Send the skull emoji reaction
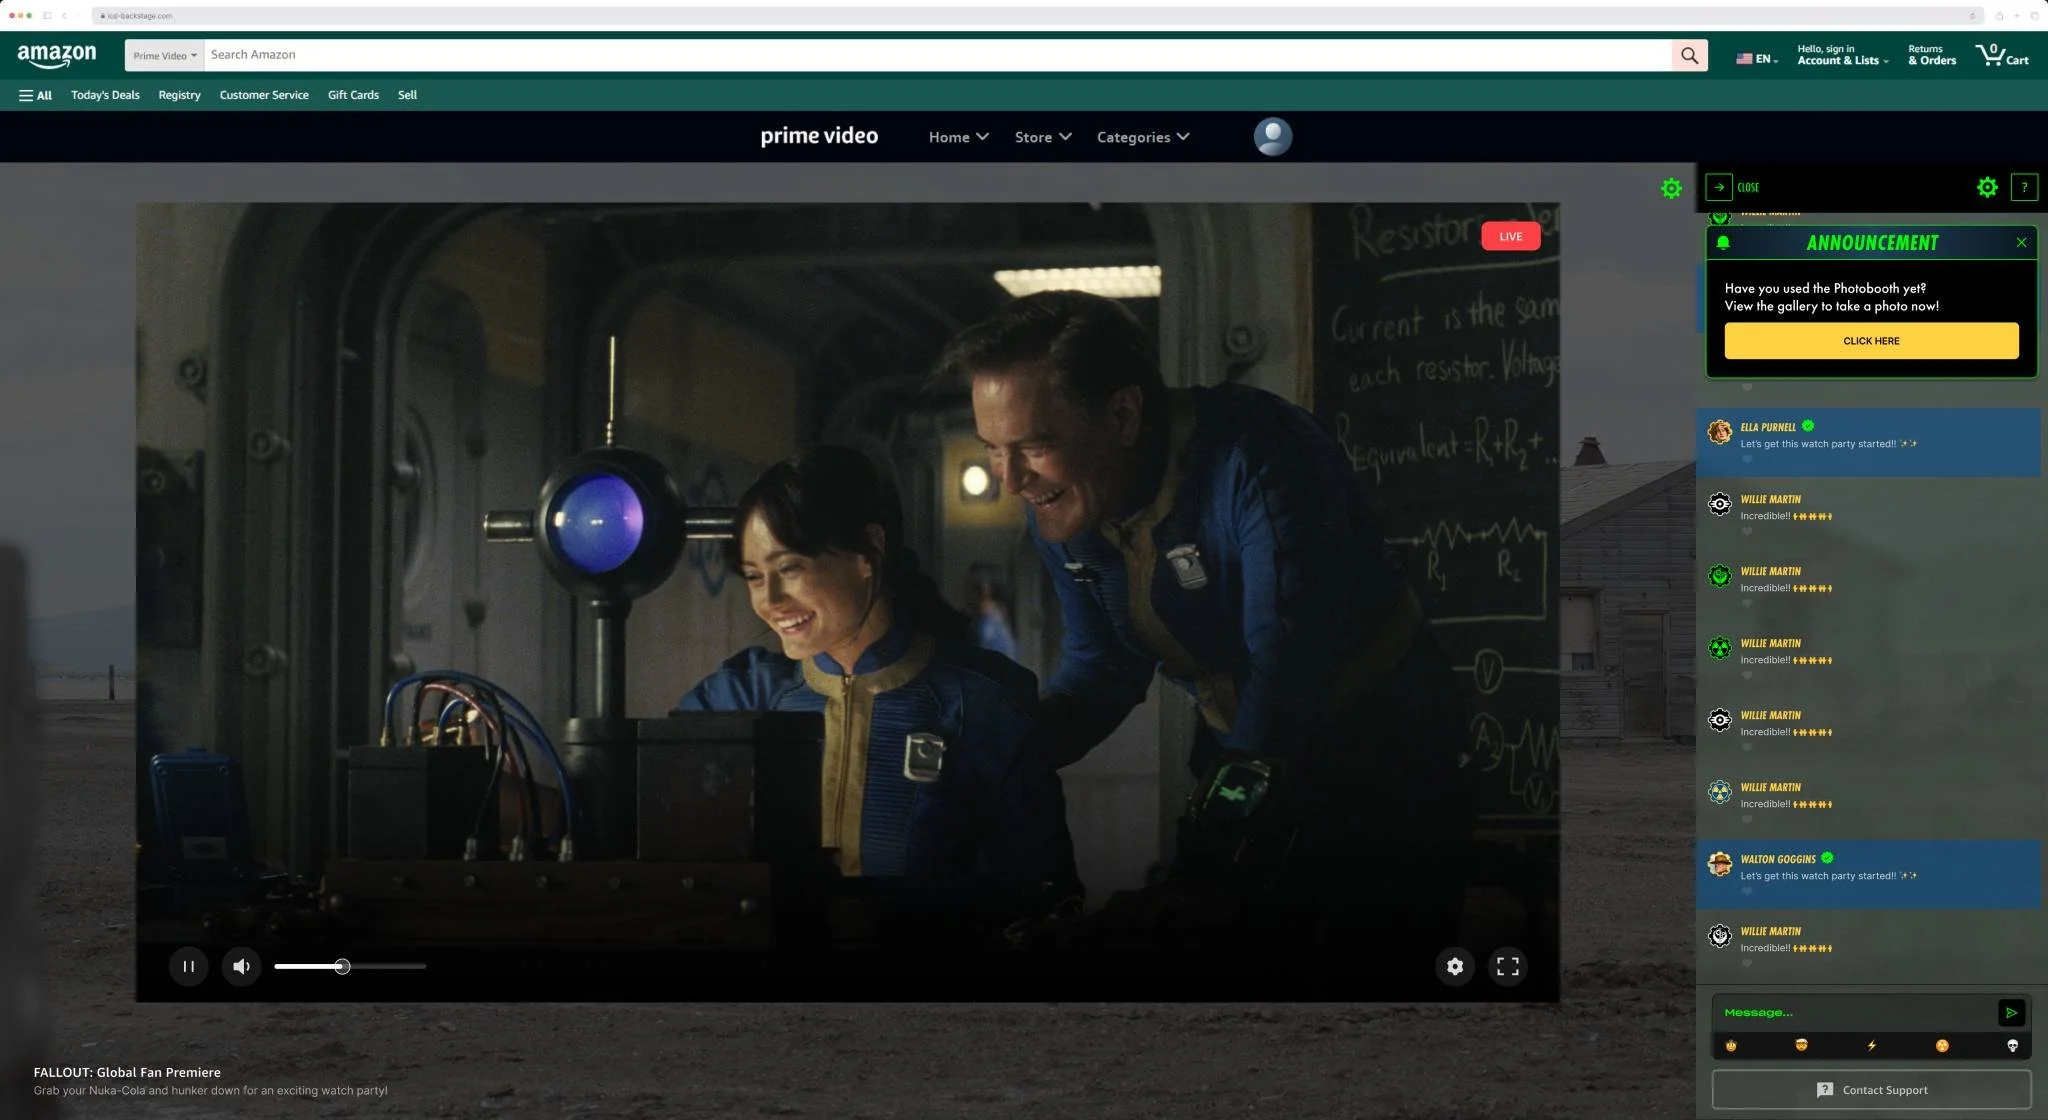2048x1120 pixels. 2012,1045
